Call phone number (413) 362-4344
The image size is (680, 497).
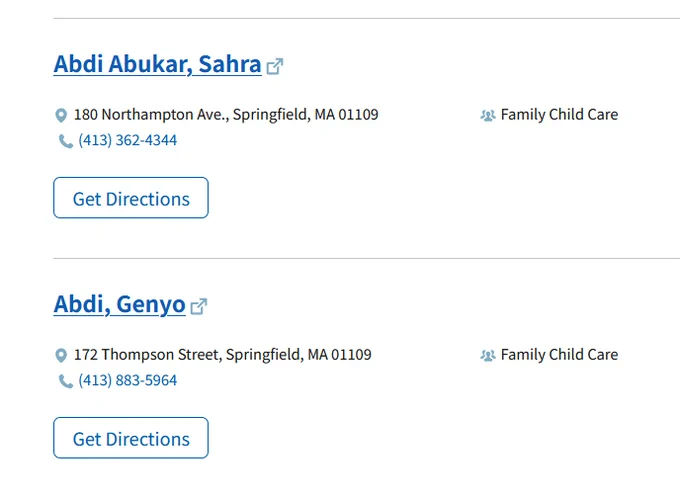(x=128, y=140)
